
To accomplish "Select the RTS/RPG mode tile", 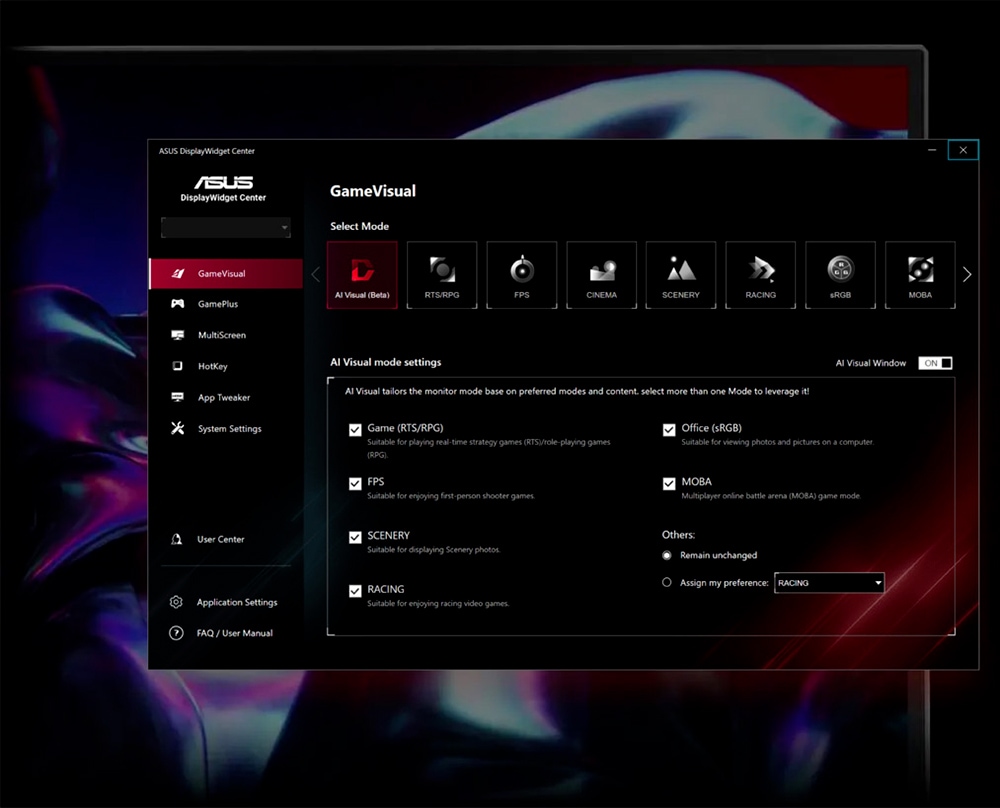I will tap(442, 275).
